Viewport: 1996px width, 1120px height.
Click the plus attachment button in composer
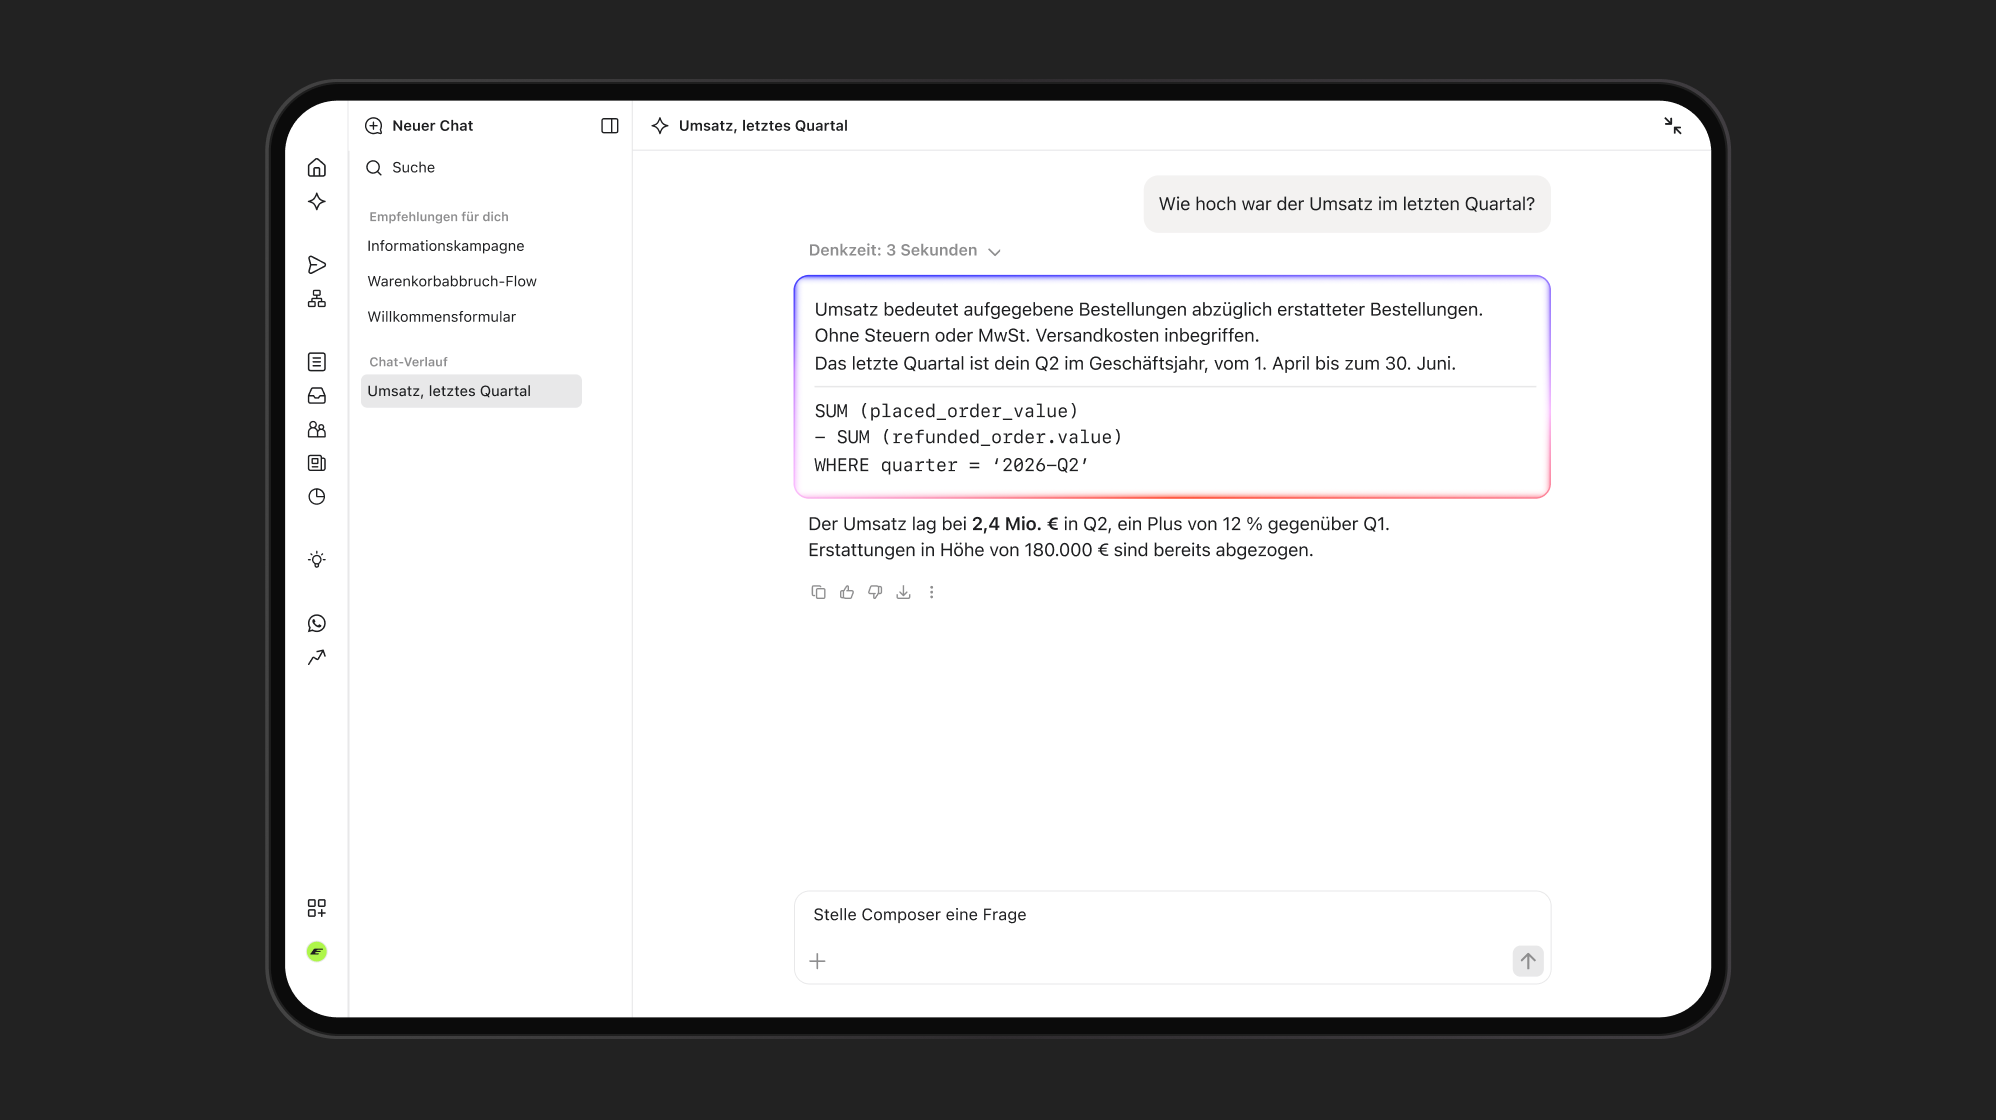click(817, 961)
